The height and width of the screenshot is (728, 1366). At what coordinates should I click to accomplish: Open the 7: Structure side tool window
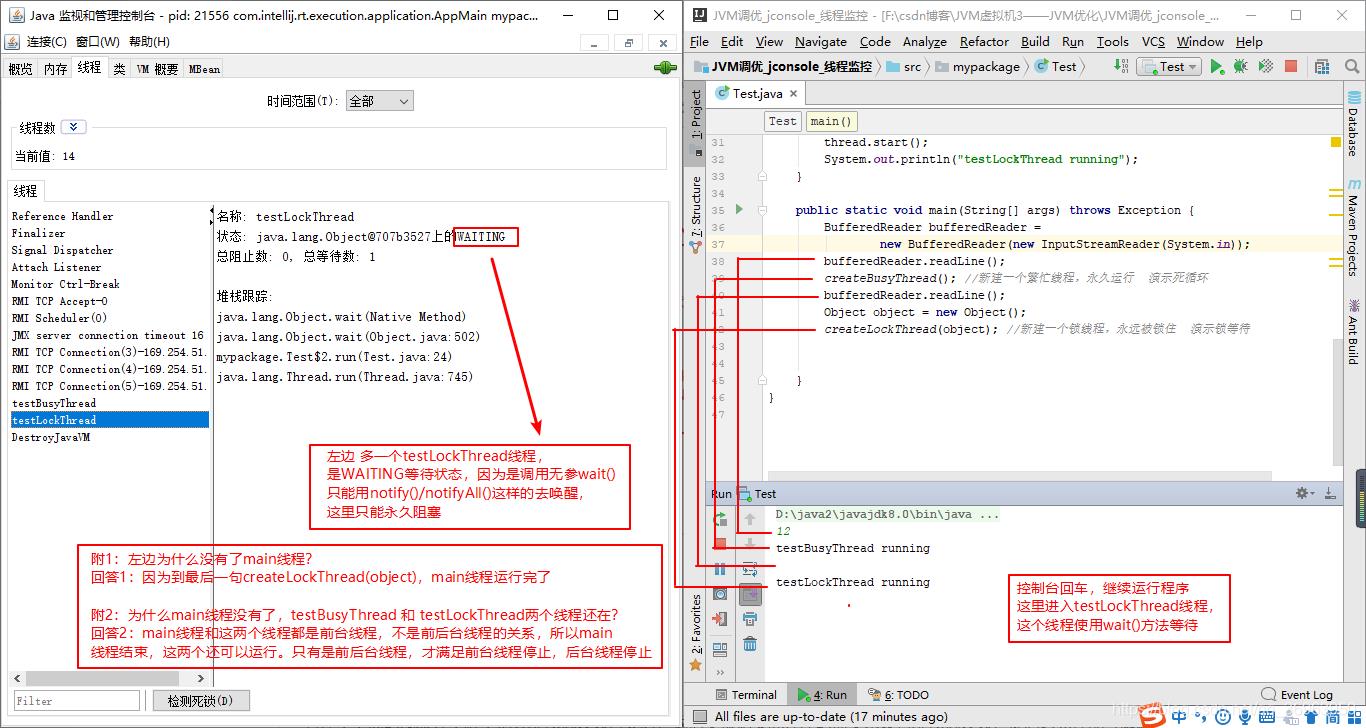point(696,215)
